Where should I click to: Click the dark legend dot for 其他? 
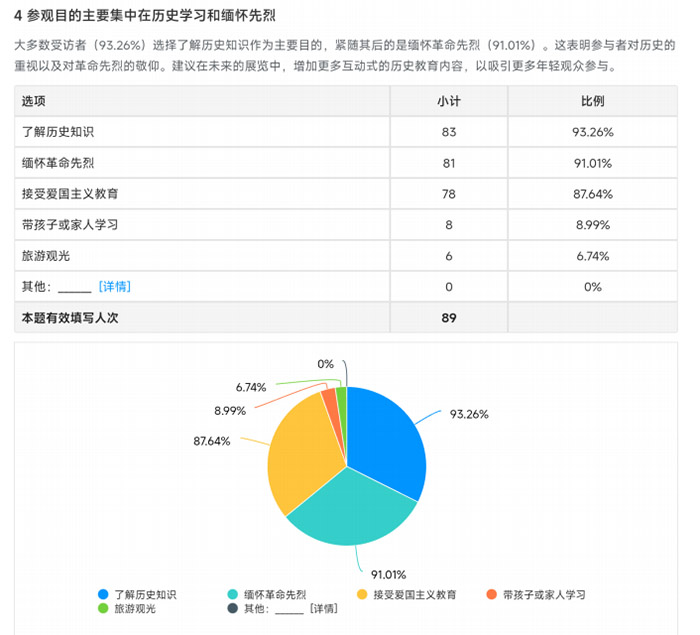point(232,608)
